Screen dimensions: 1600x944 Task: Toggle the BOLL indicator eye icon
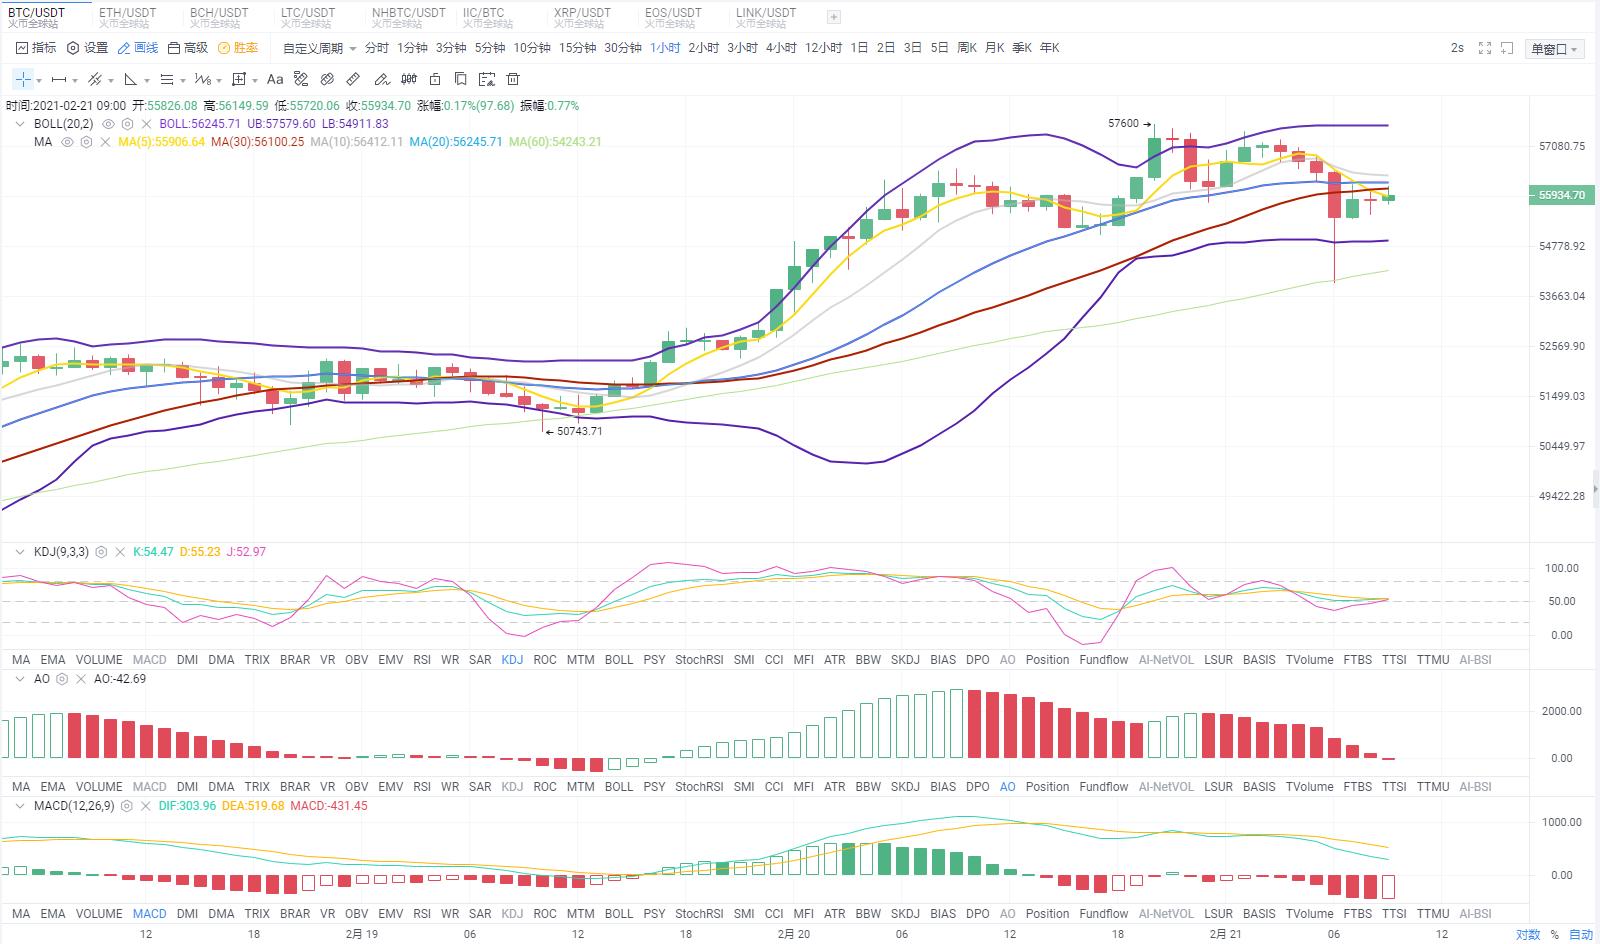click(109, 124)
